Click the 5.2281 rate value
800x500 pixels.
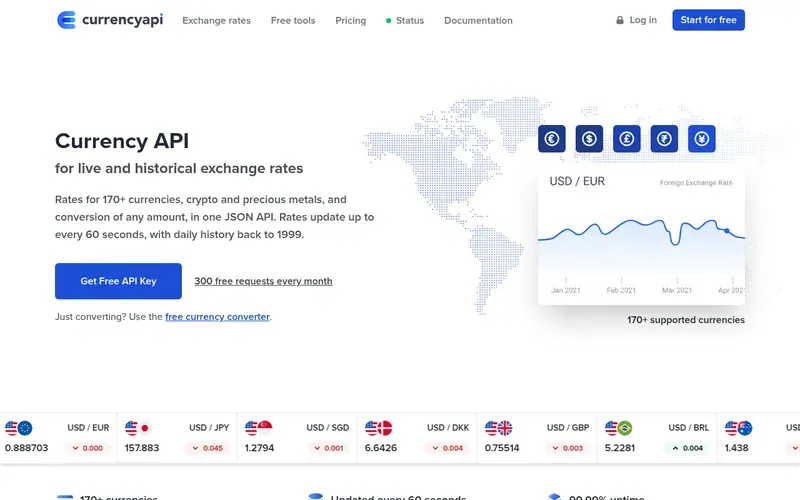620,448
